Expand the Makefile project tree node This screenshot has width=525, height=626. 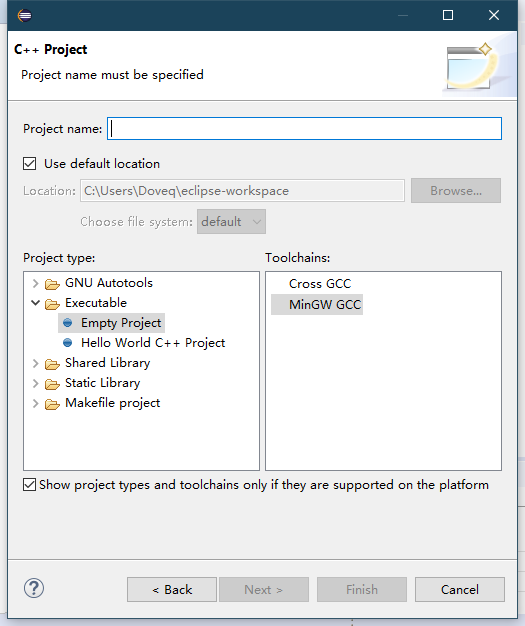36,403
